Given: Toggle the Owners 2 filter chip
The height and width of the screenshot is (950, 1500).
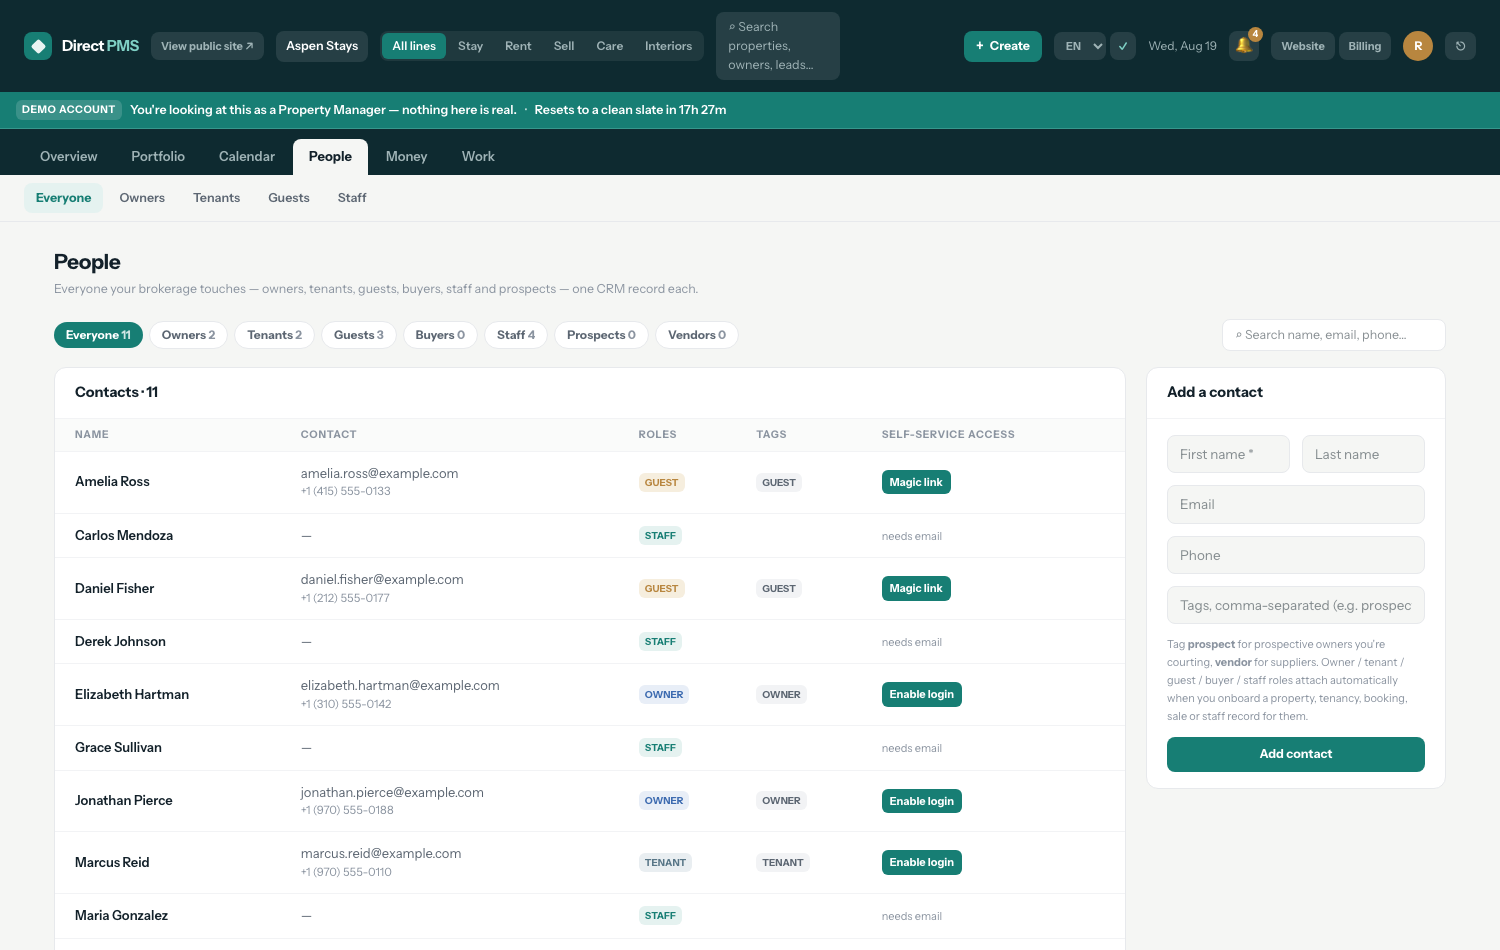Looking at the screenshot, I should click(x=188, y=335).
